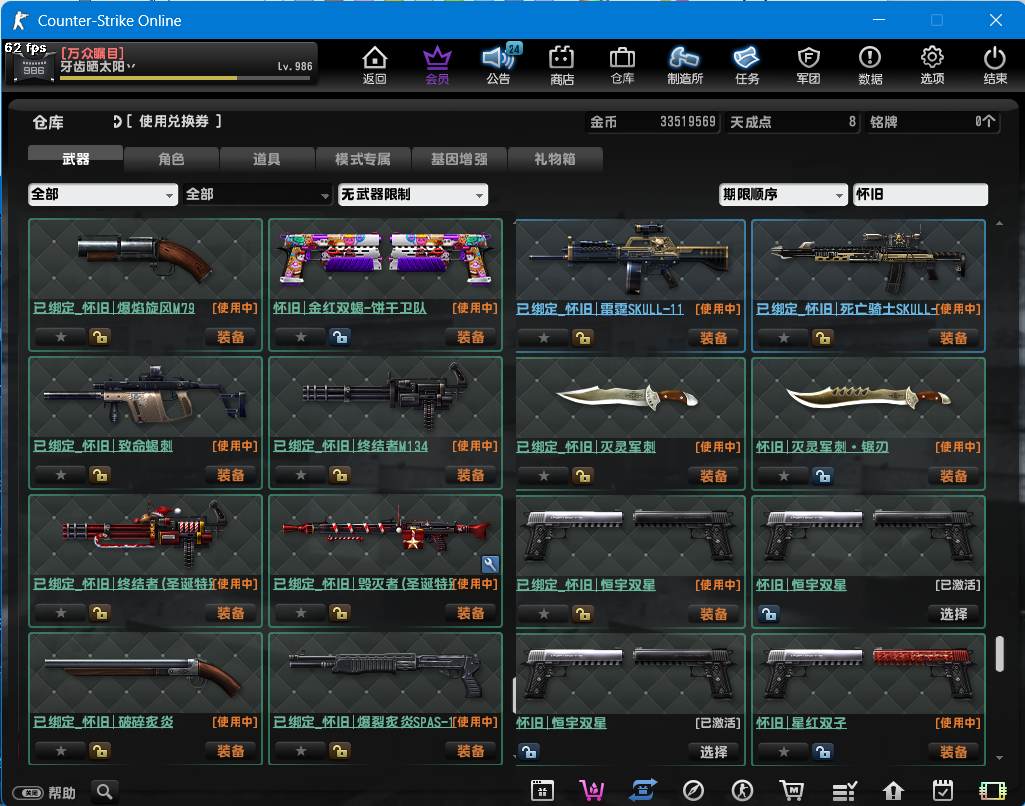This screenshot has width=1025, height=806.
Task: Open the 期限顺序 sort dropdown
Action: [x=782, y=194]
